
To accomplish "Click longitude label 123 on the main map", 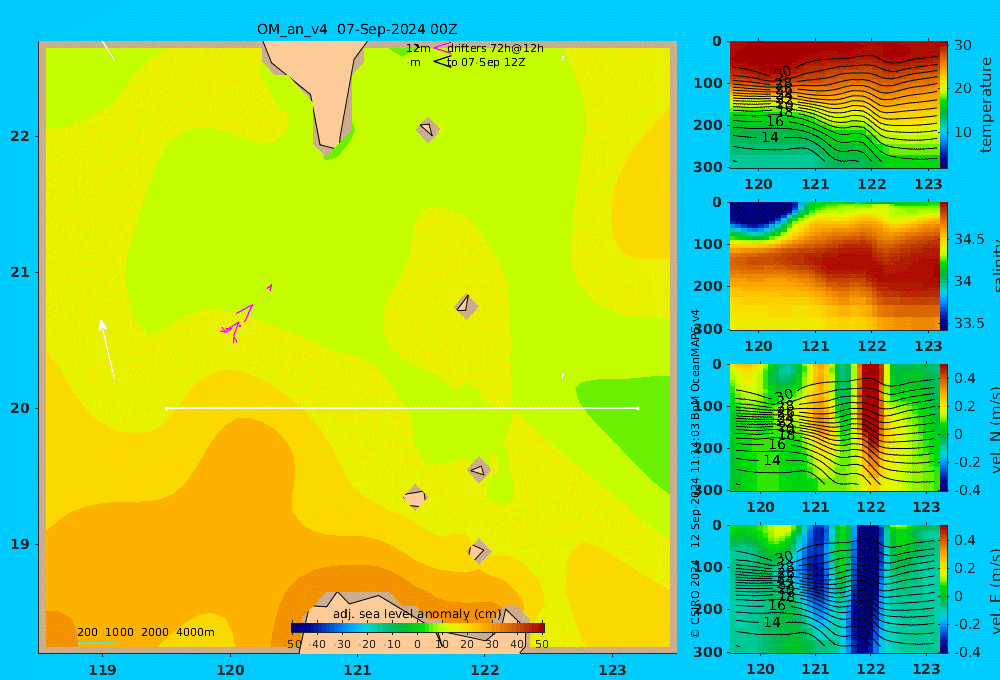I will point(613,670).
